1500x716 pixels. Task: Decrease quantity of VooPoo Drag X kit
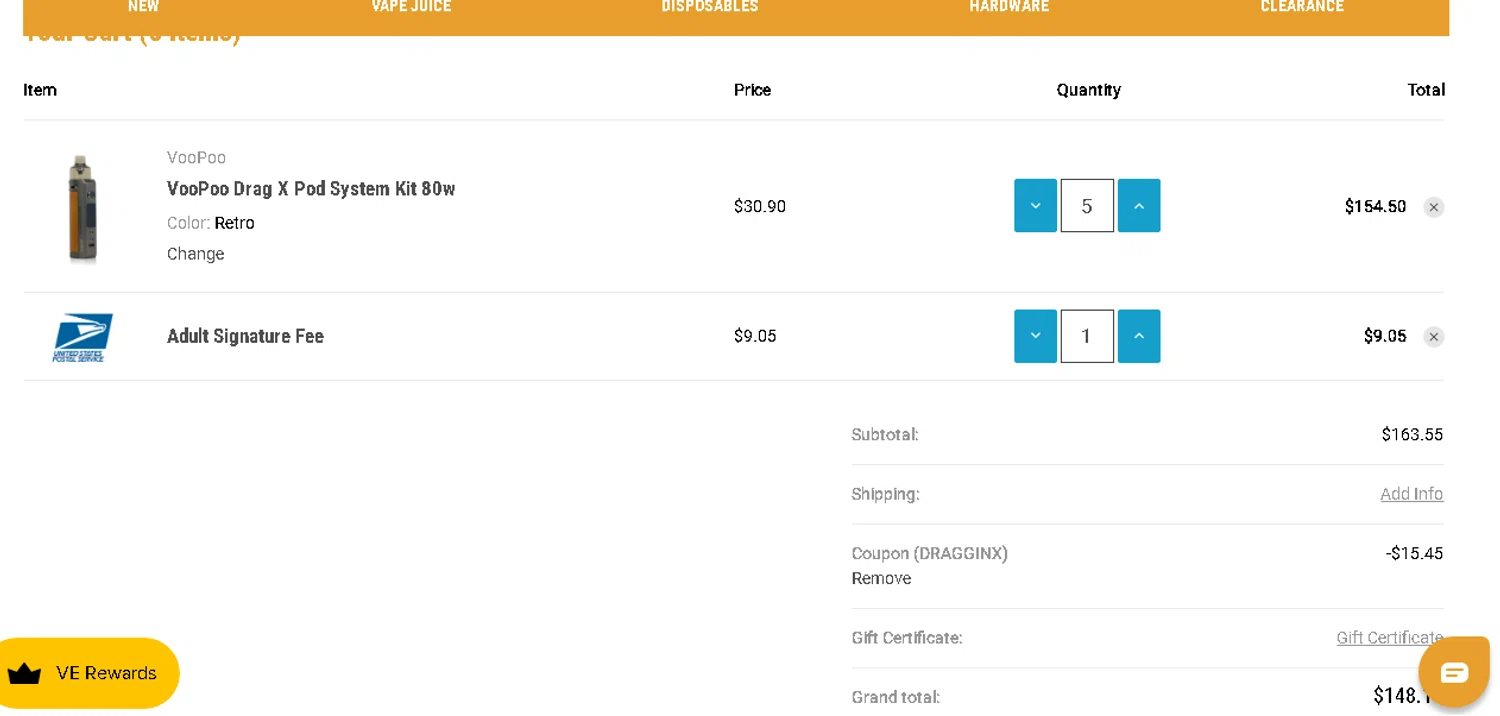tap(1035, 206)
